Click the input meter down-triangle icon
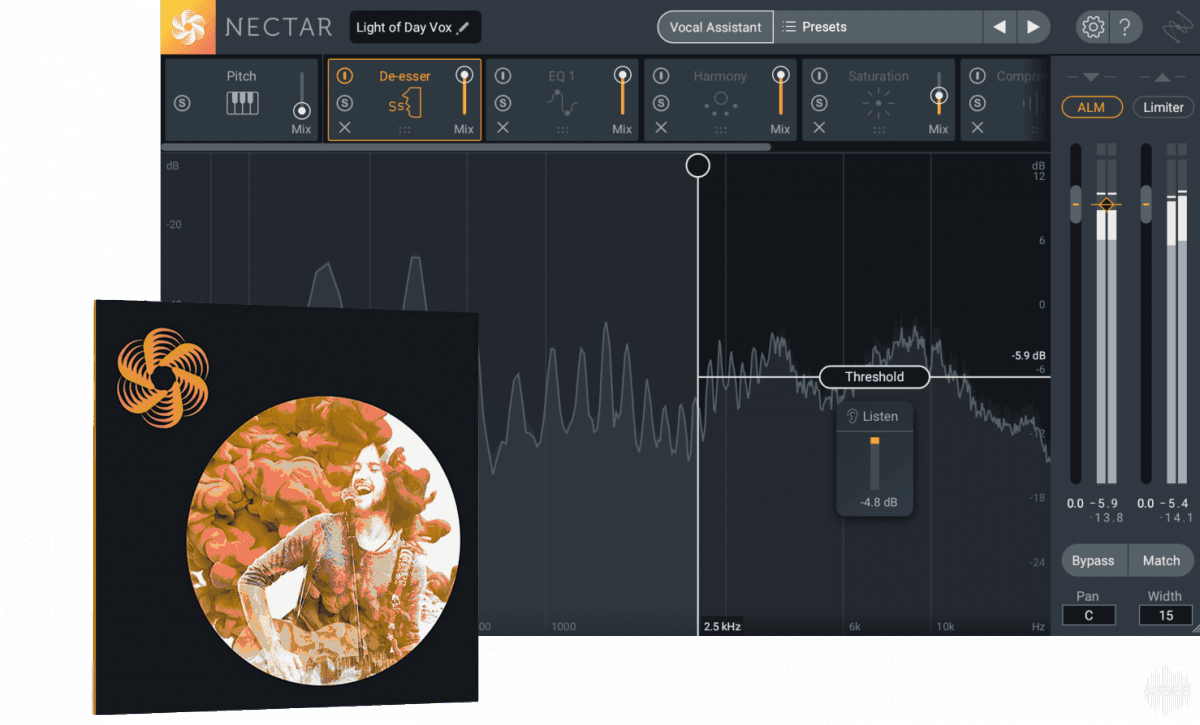 (x=1091, y=77)
